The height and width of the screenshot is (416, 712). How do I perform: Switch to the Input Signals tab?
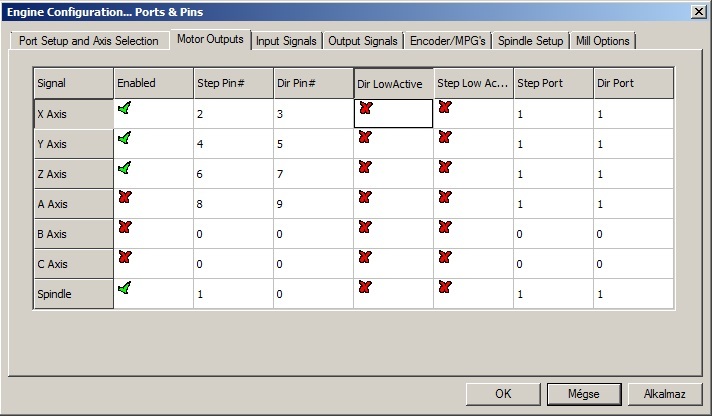[x=286, y=41]
